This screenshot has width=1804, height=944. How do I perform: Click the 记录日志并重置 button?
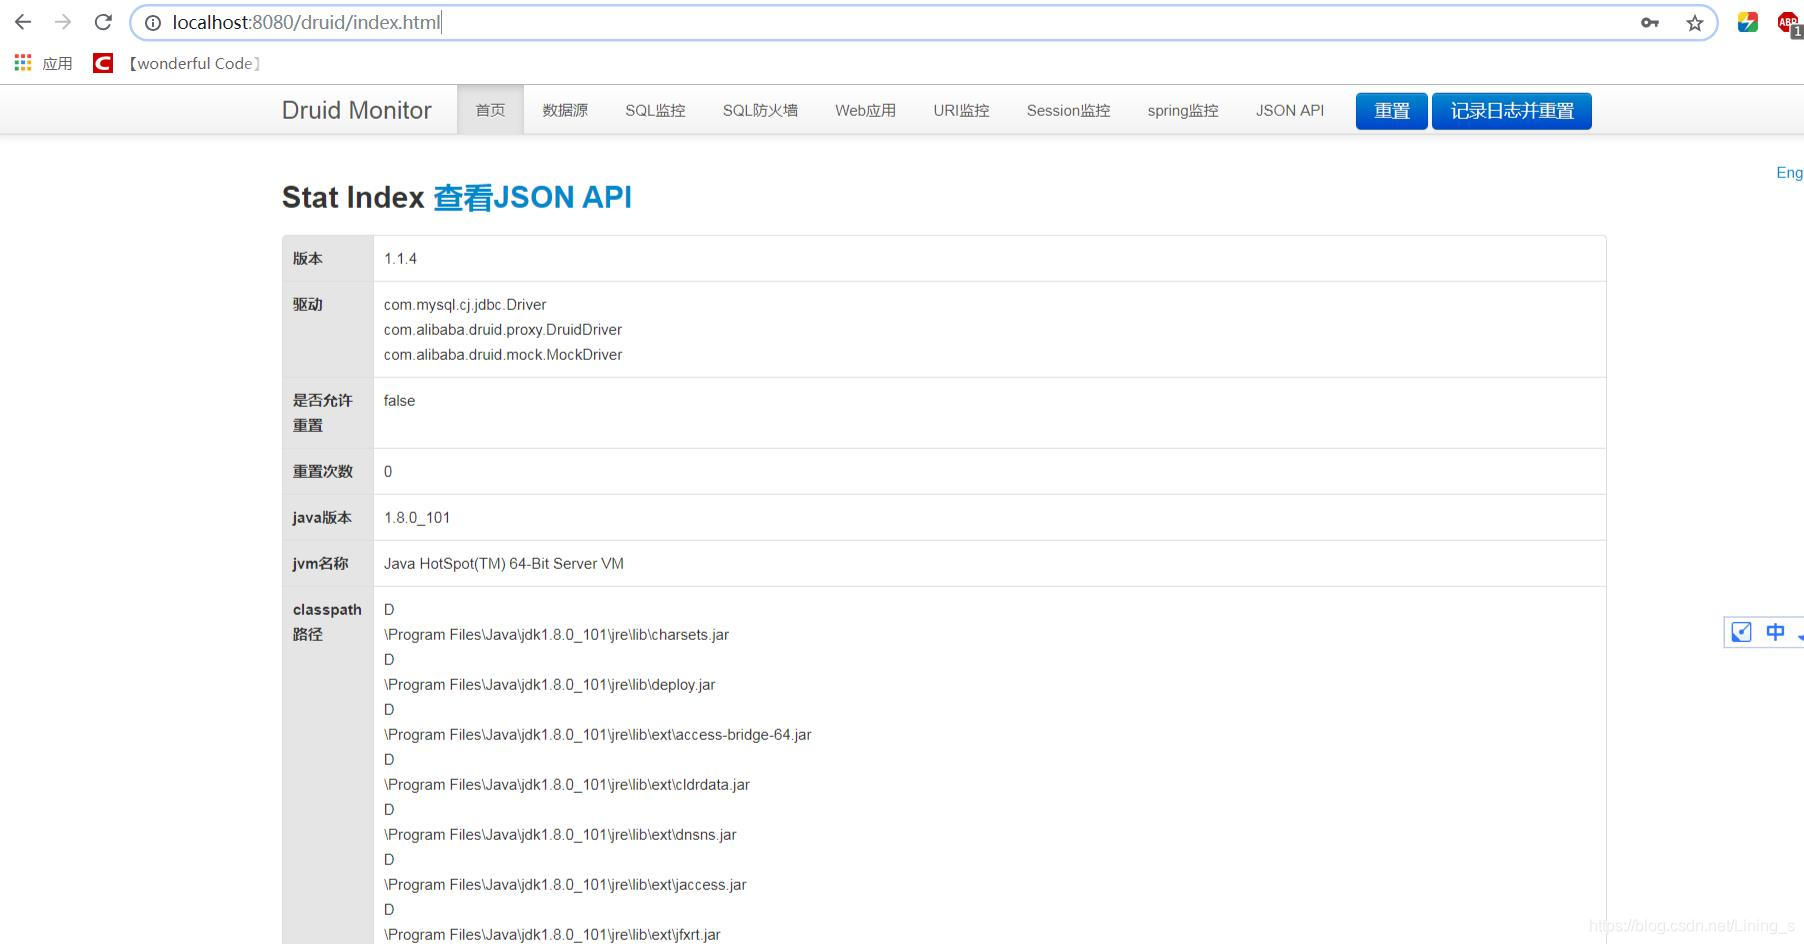point(1512,111)
